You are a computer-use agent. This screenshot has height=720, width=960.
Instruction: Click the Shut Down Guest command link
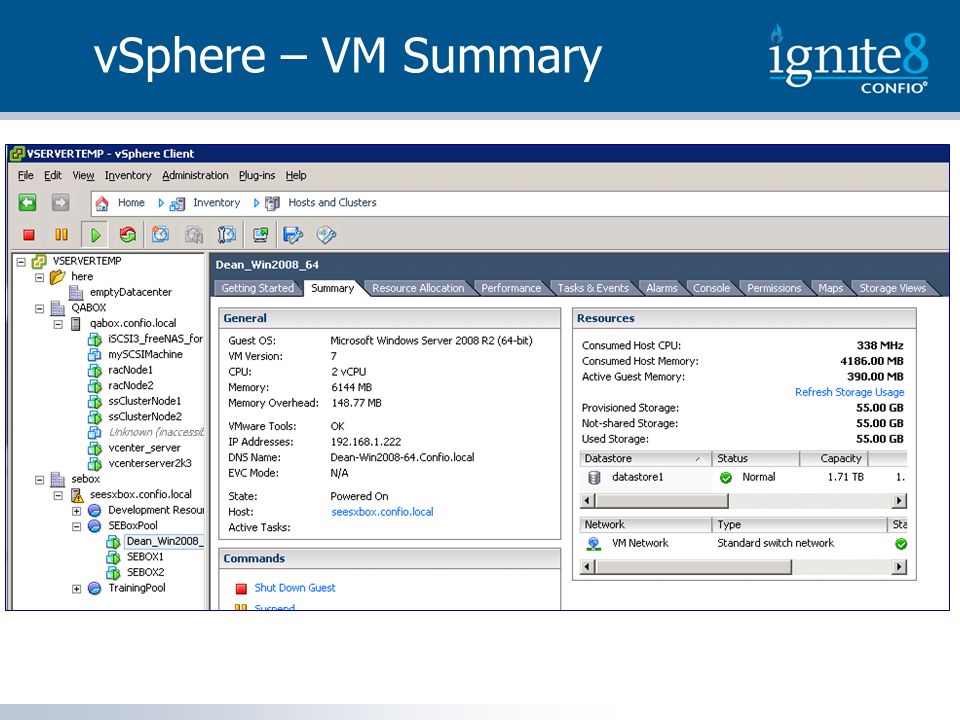pos(294,588)
